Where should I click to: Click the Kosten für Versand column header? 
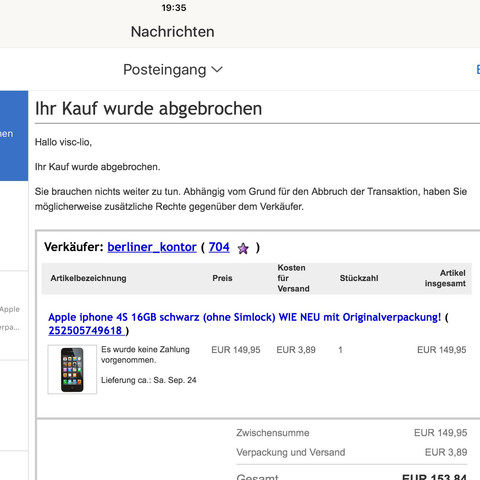click(293, 278)
